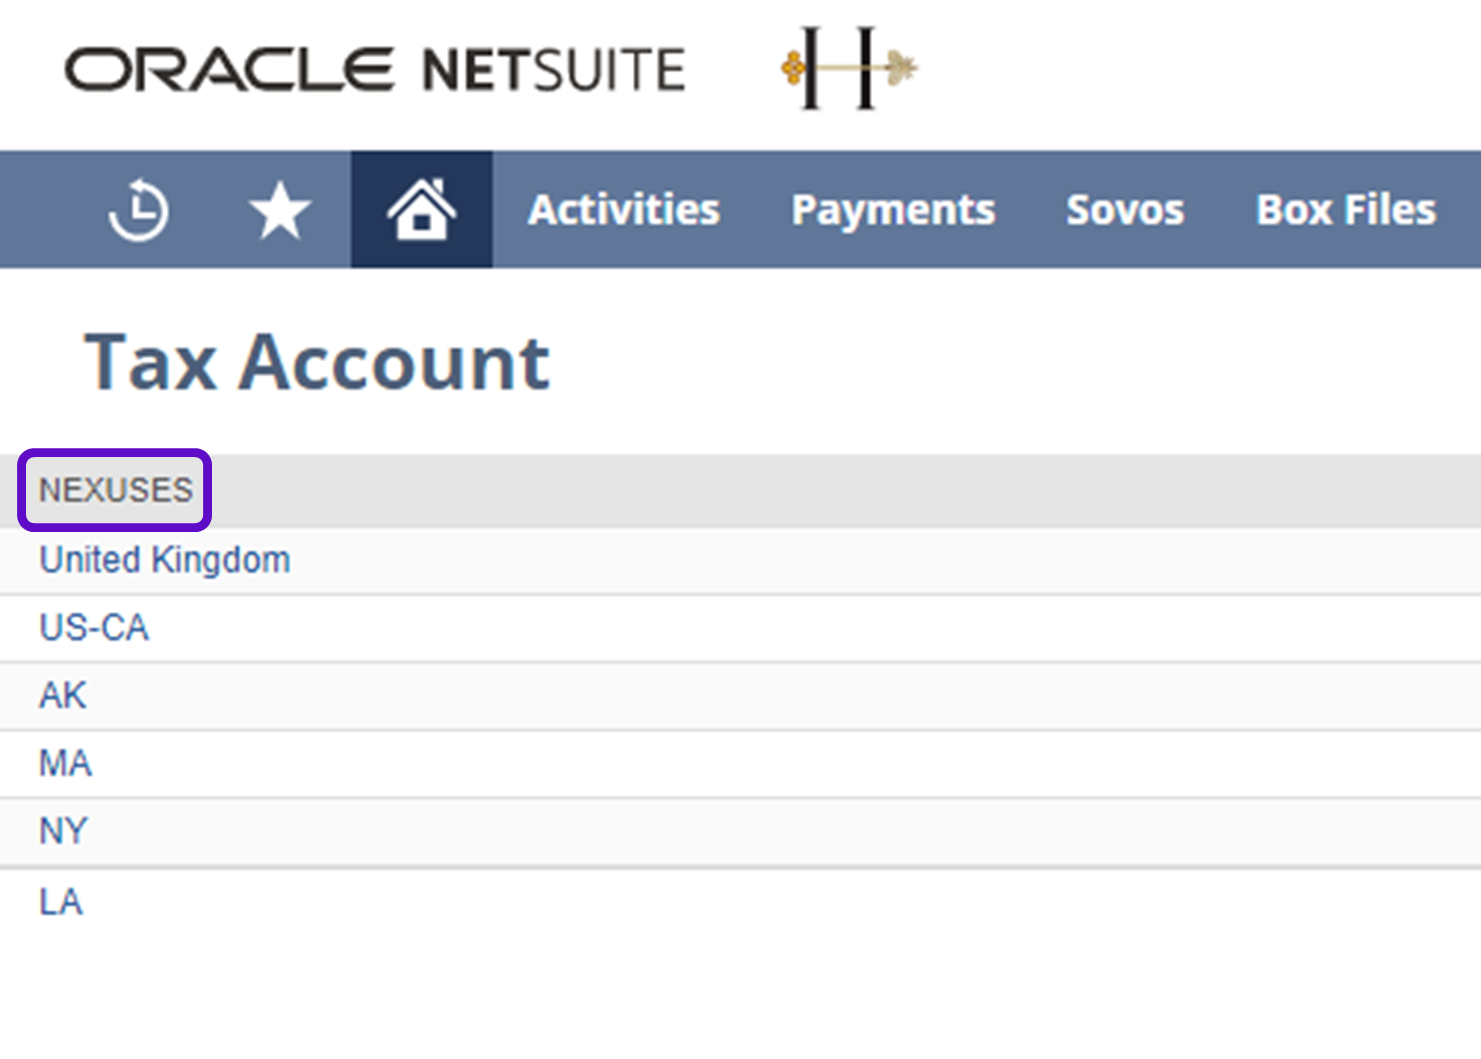Select the AK nexus entry
This screenshot has width=1481, height=1059.
63,695
